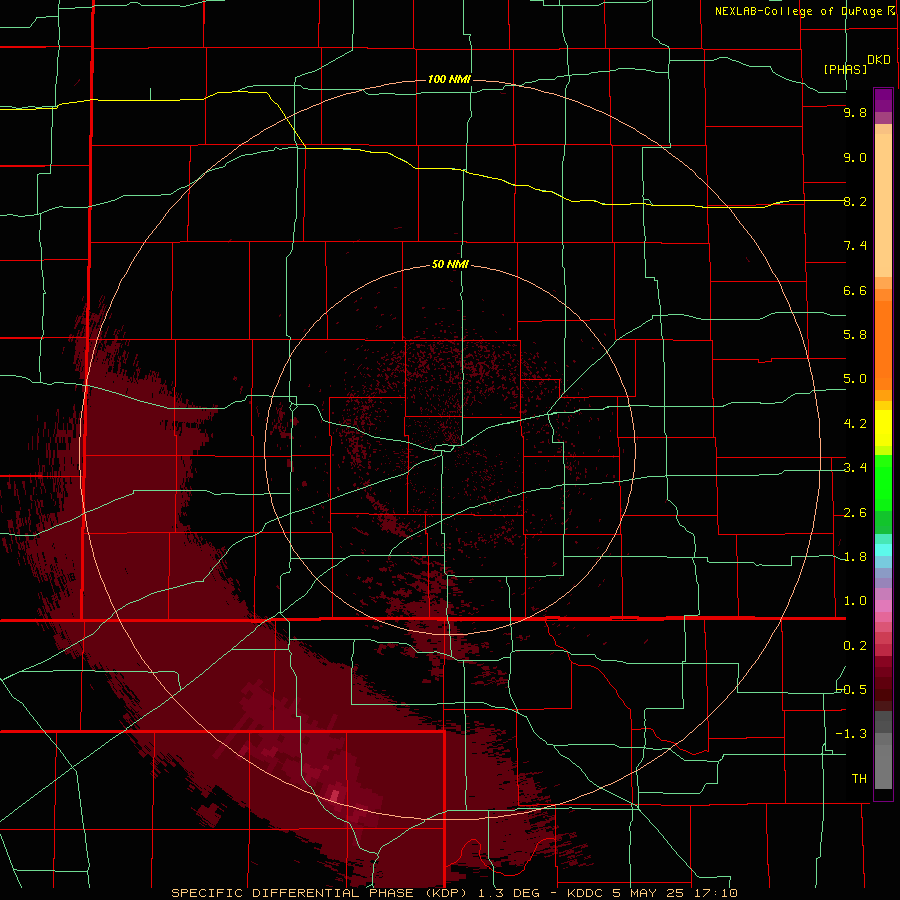
Task: Click the 100 NMI range ring label
Action: point(449,79)
